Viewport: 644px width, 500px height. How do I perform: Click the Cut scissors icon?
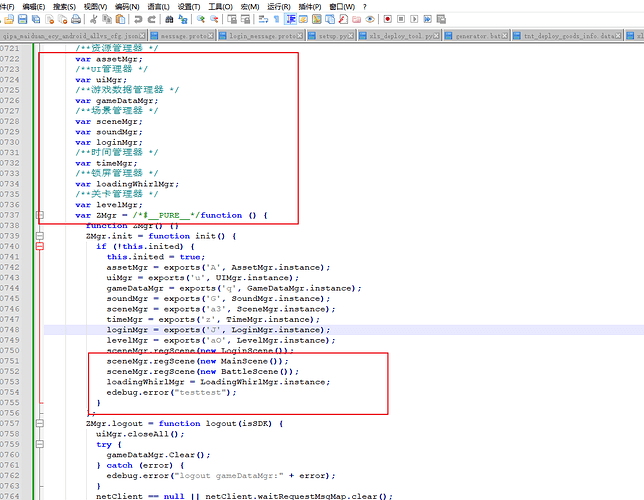(93, 19)
